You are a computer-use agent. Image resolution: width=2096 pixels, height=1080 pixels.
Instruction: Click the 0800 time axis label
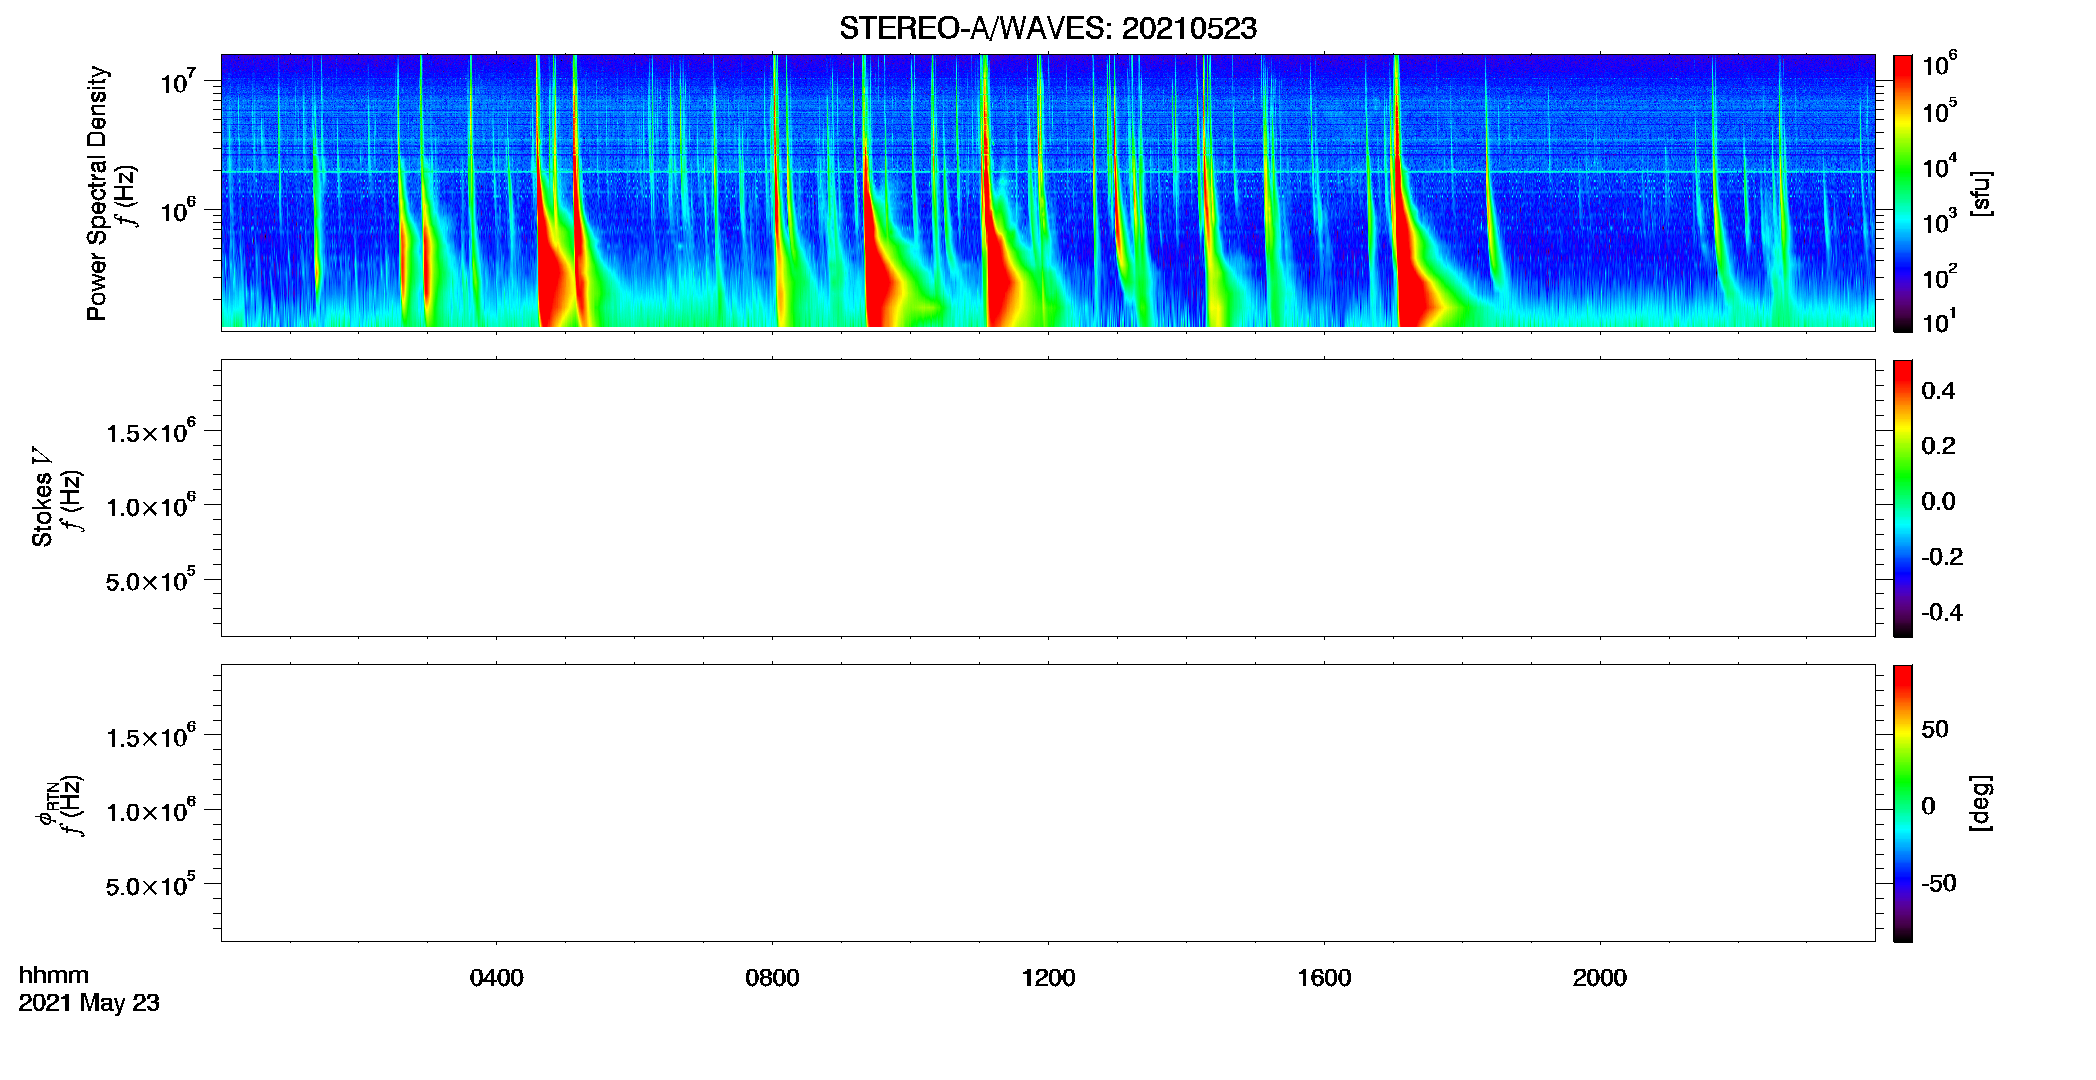772,978
